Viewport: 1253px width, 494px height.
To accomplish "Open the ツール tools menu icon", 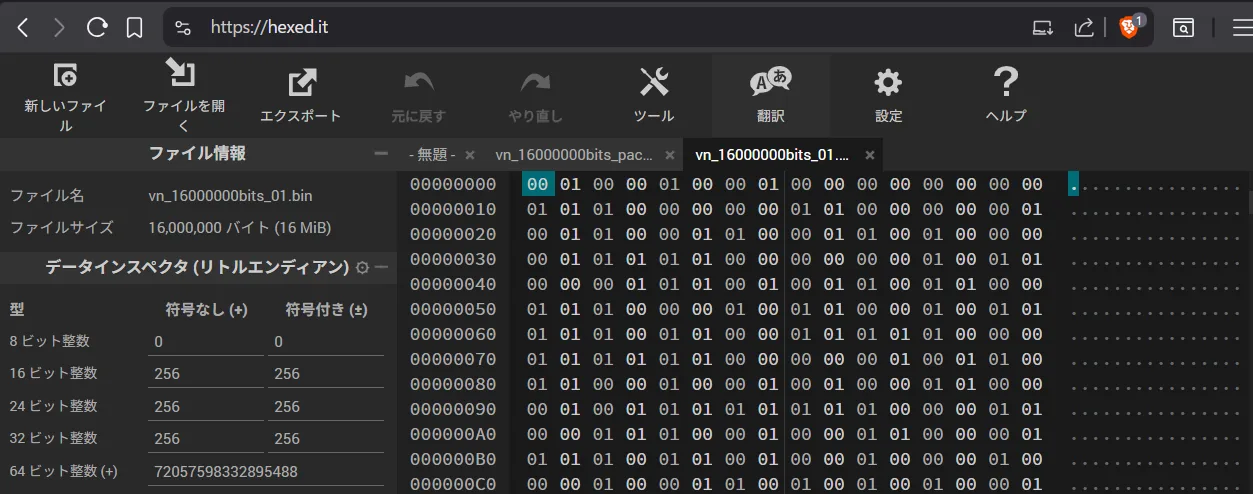I will coord(654,81).
